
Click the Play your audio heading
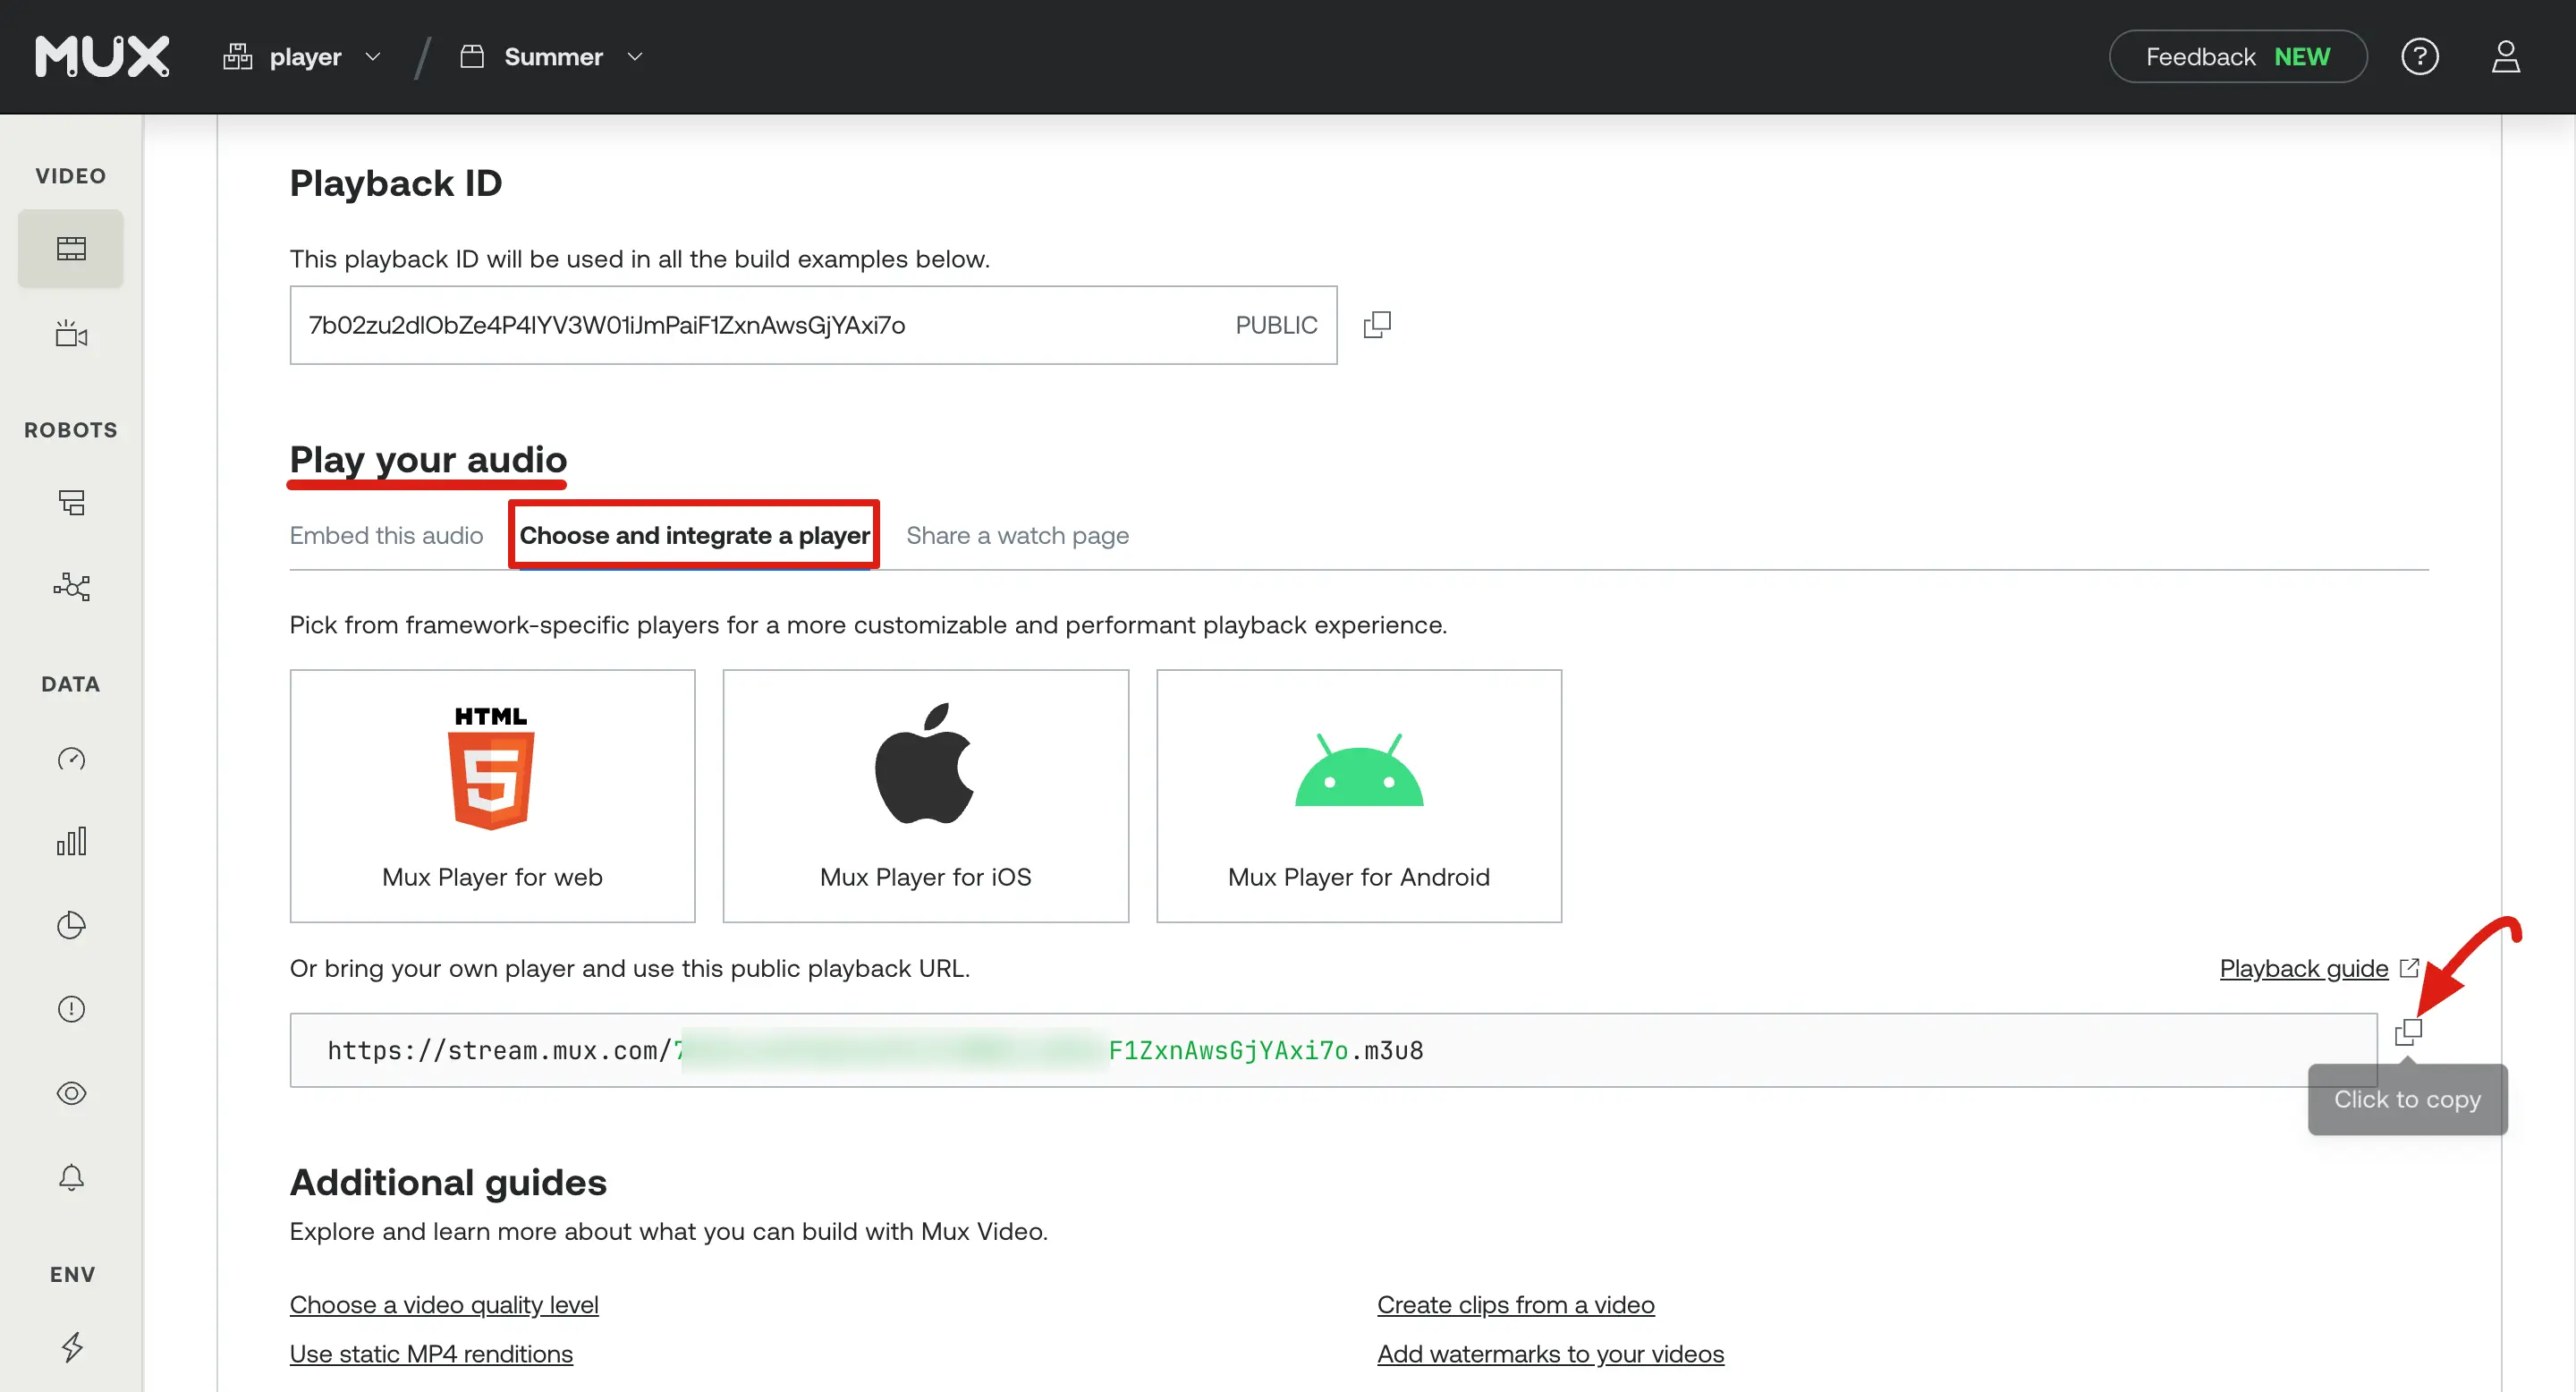point(428,459)
